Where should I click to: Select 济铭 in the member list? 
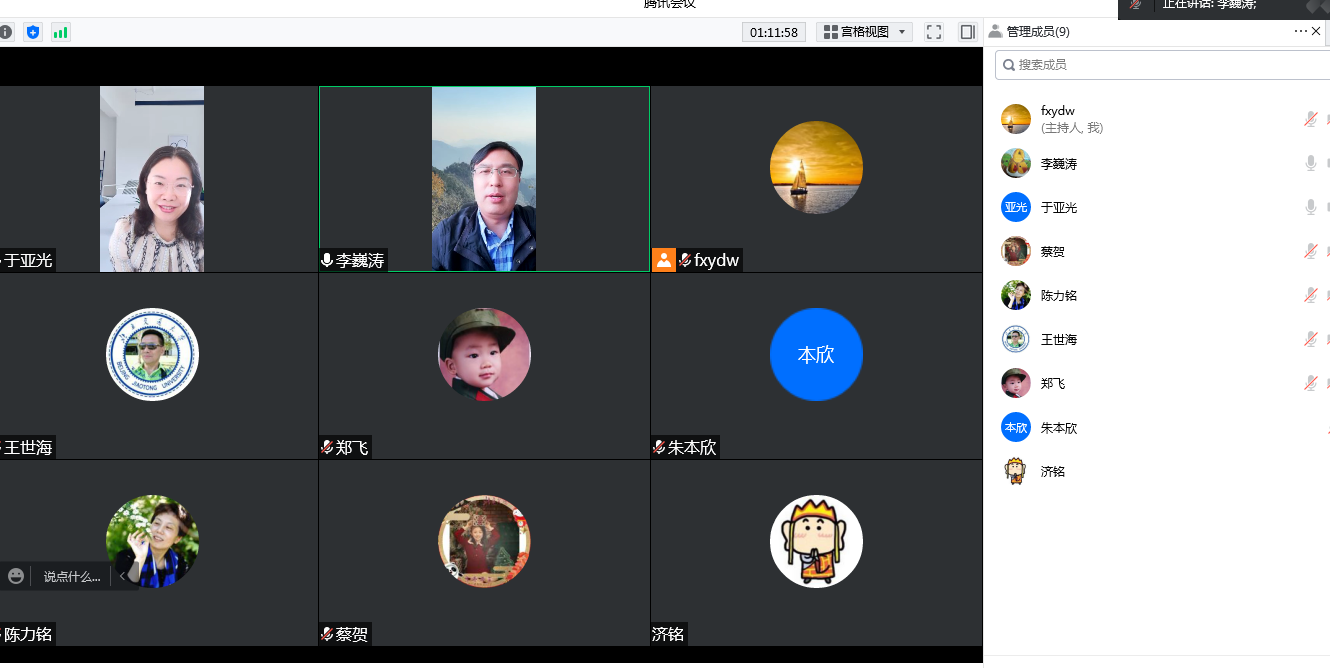coord(1052,471)
